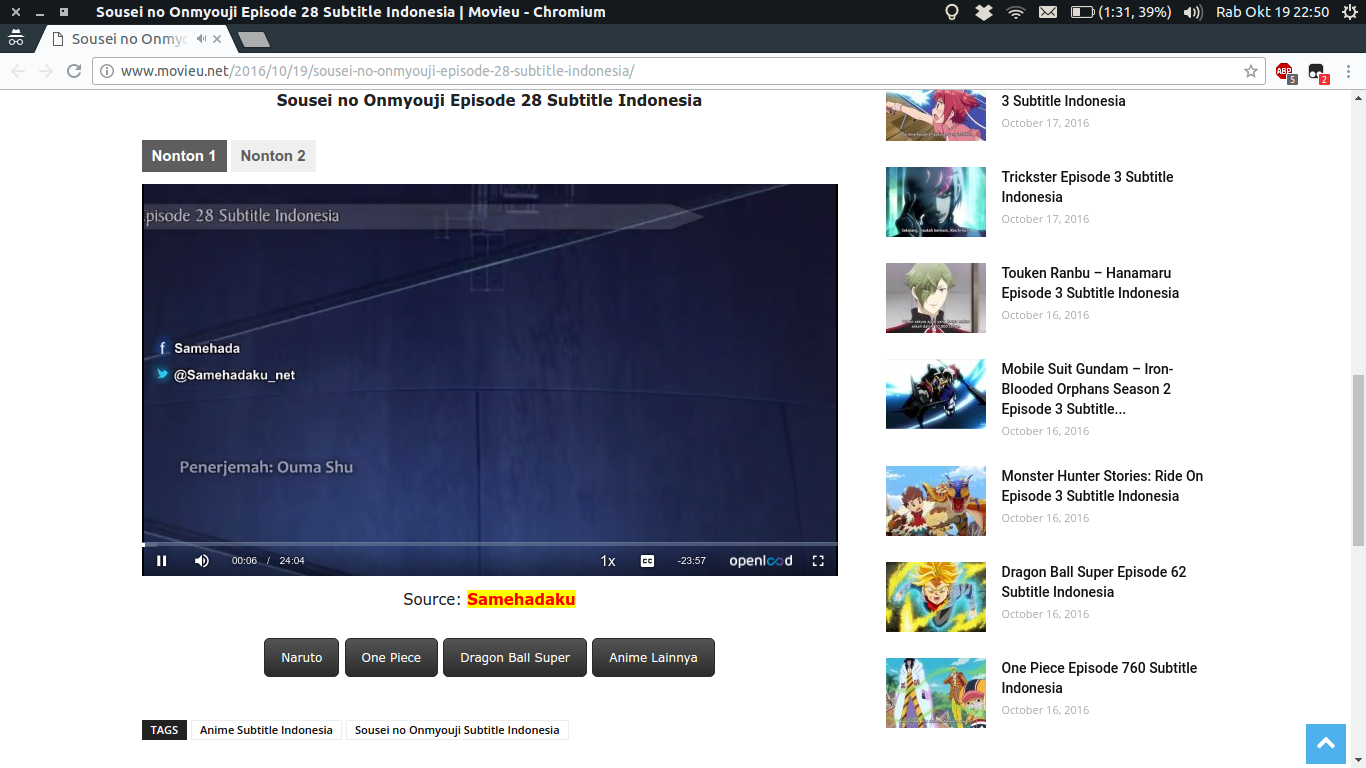1366x768 pixels.
Task: Open the mail envelope indicator
Action: coord(1048,12)
